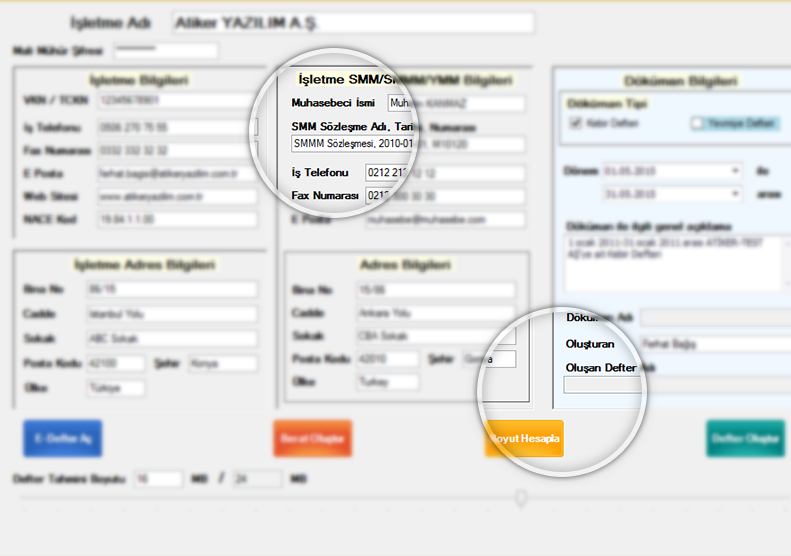Click VKN / TCKN field in İşletme Bilgileri

[x=176, y=100]
